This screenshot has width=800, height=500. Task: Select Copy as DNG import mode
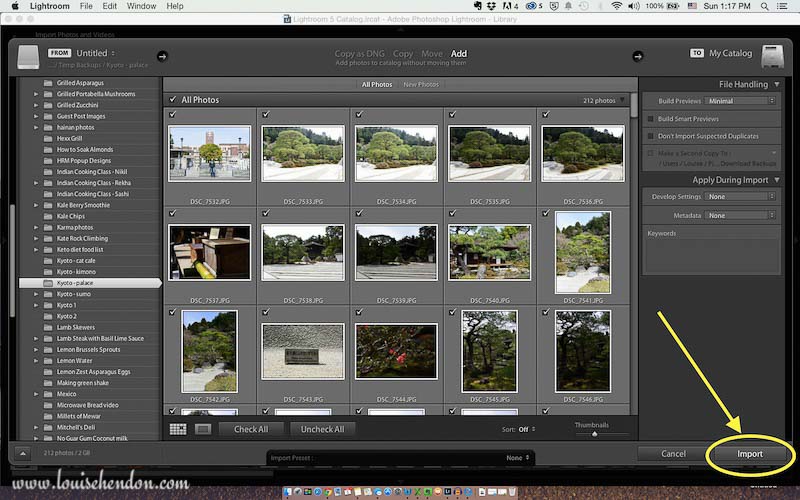(x=360, y=54)
